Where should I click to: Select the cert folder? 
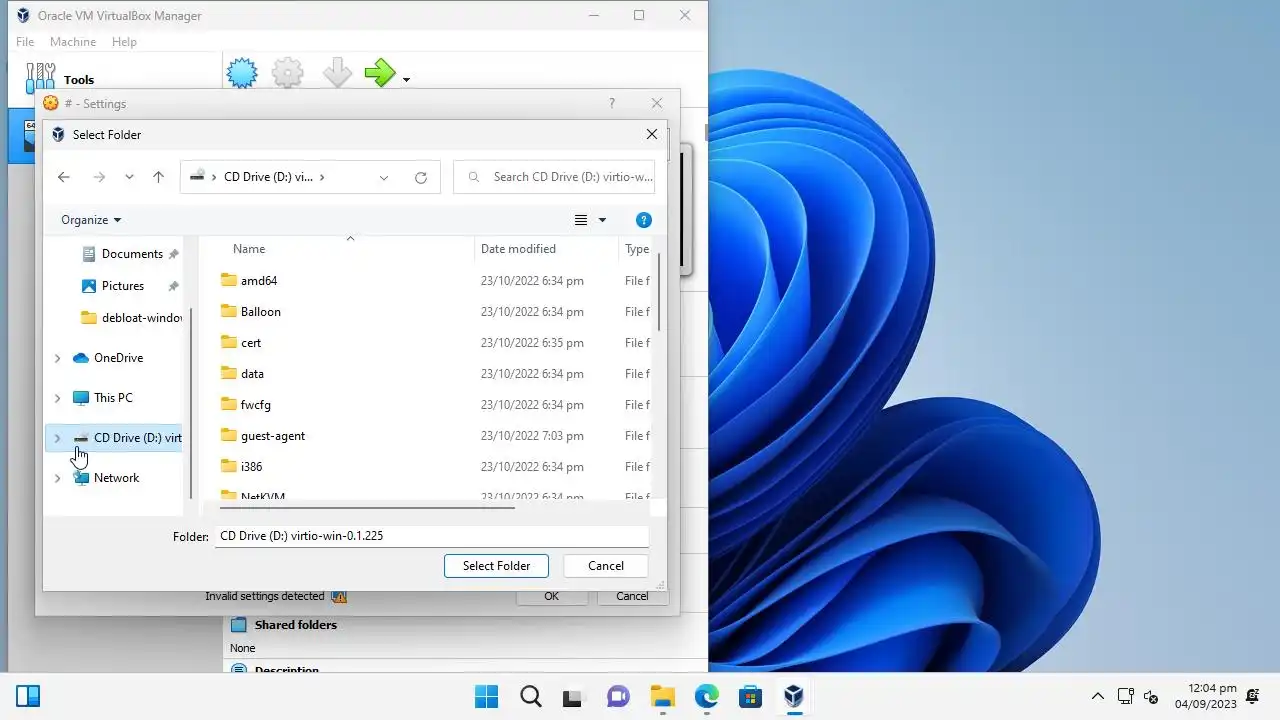pyautogui.click(x=250, y=343)
